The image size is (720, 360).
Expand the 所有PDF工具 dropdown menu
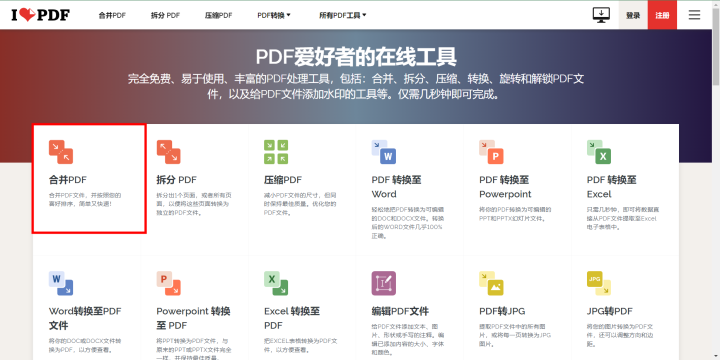[x=343, y=15]
